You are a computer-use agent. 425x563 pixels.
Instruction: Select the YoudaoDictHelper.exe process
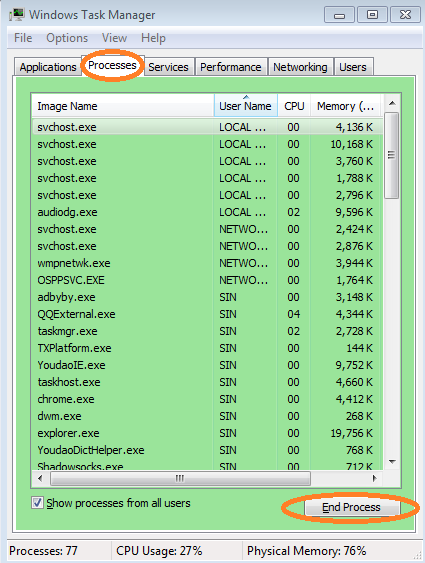(x=207, y=450)
